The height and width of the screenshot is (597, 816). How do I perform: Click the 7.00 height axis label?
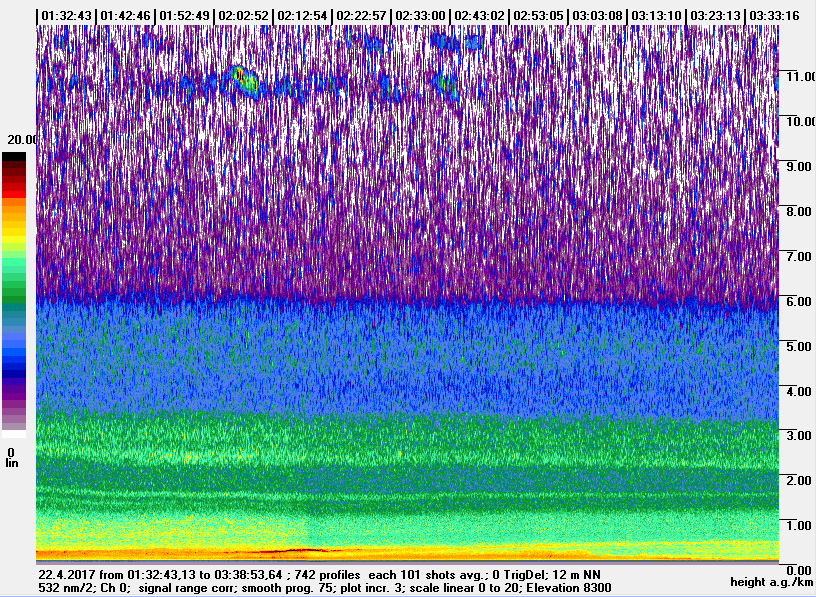tap(801, 256)
